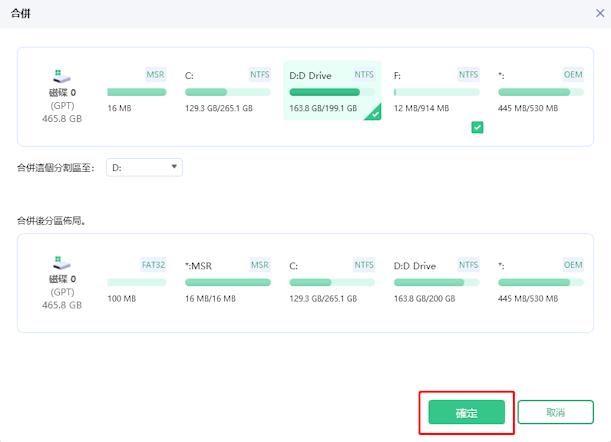
Task: Click the OEM tag in top disk row
Action: pos(572,74)
